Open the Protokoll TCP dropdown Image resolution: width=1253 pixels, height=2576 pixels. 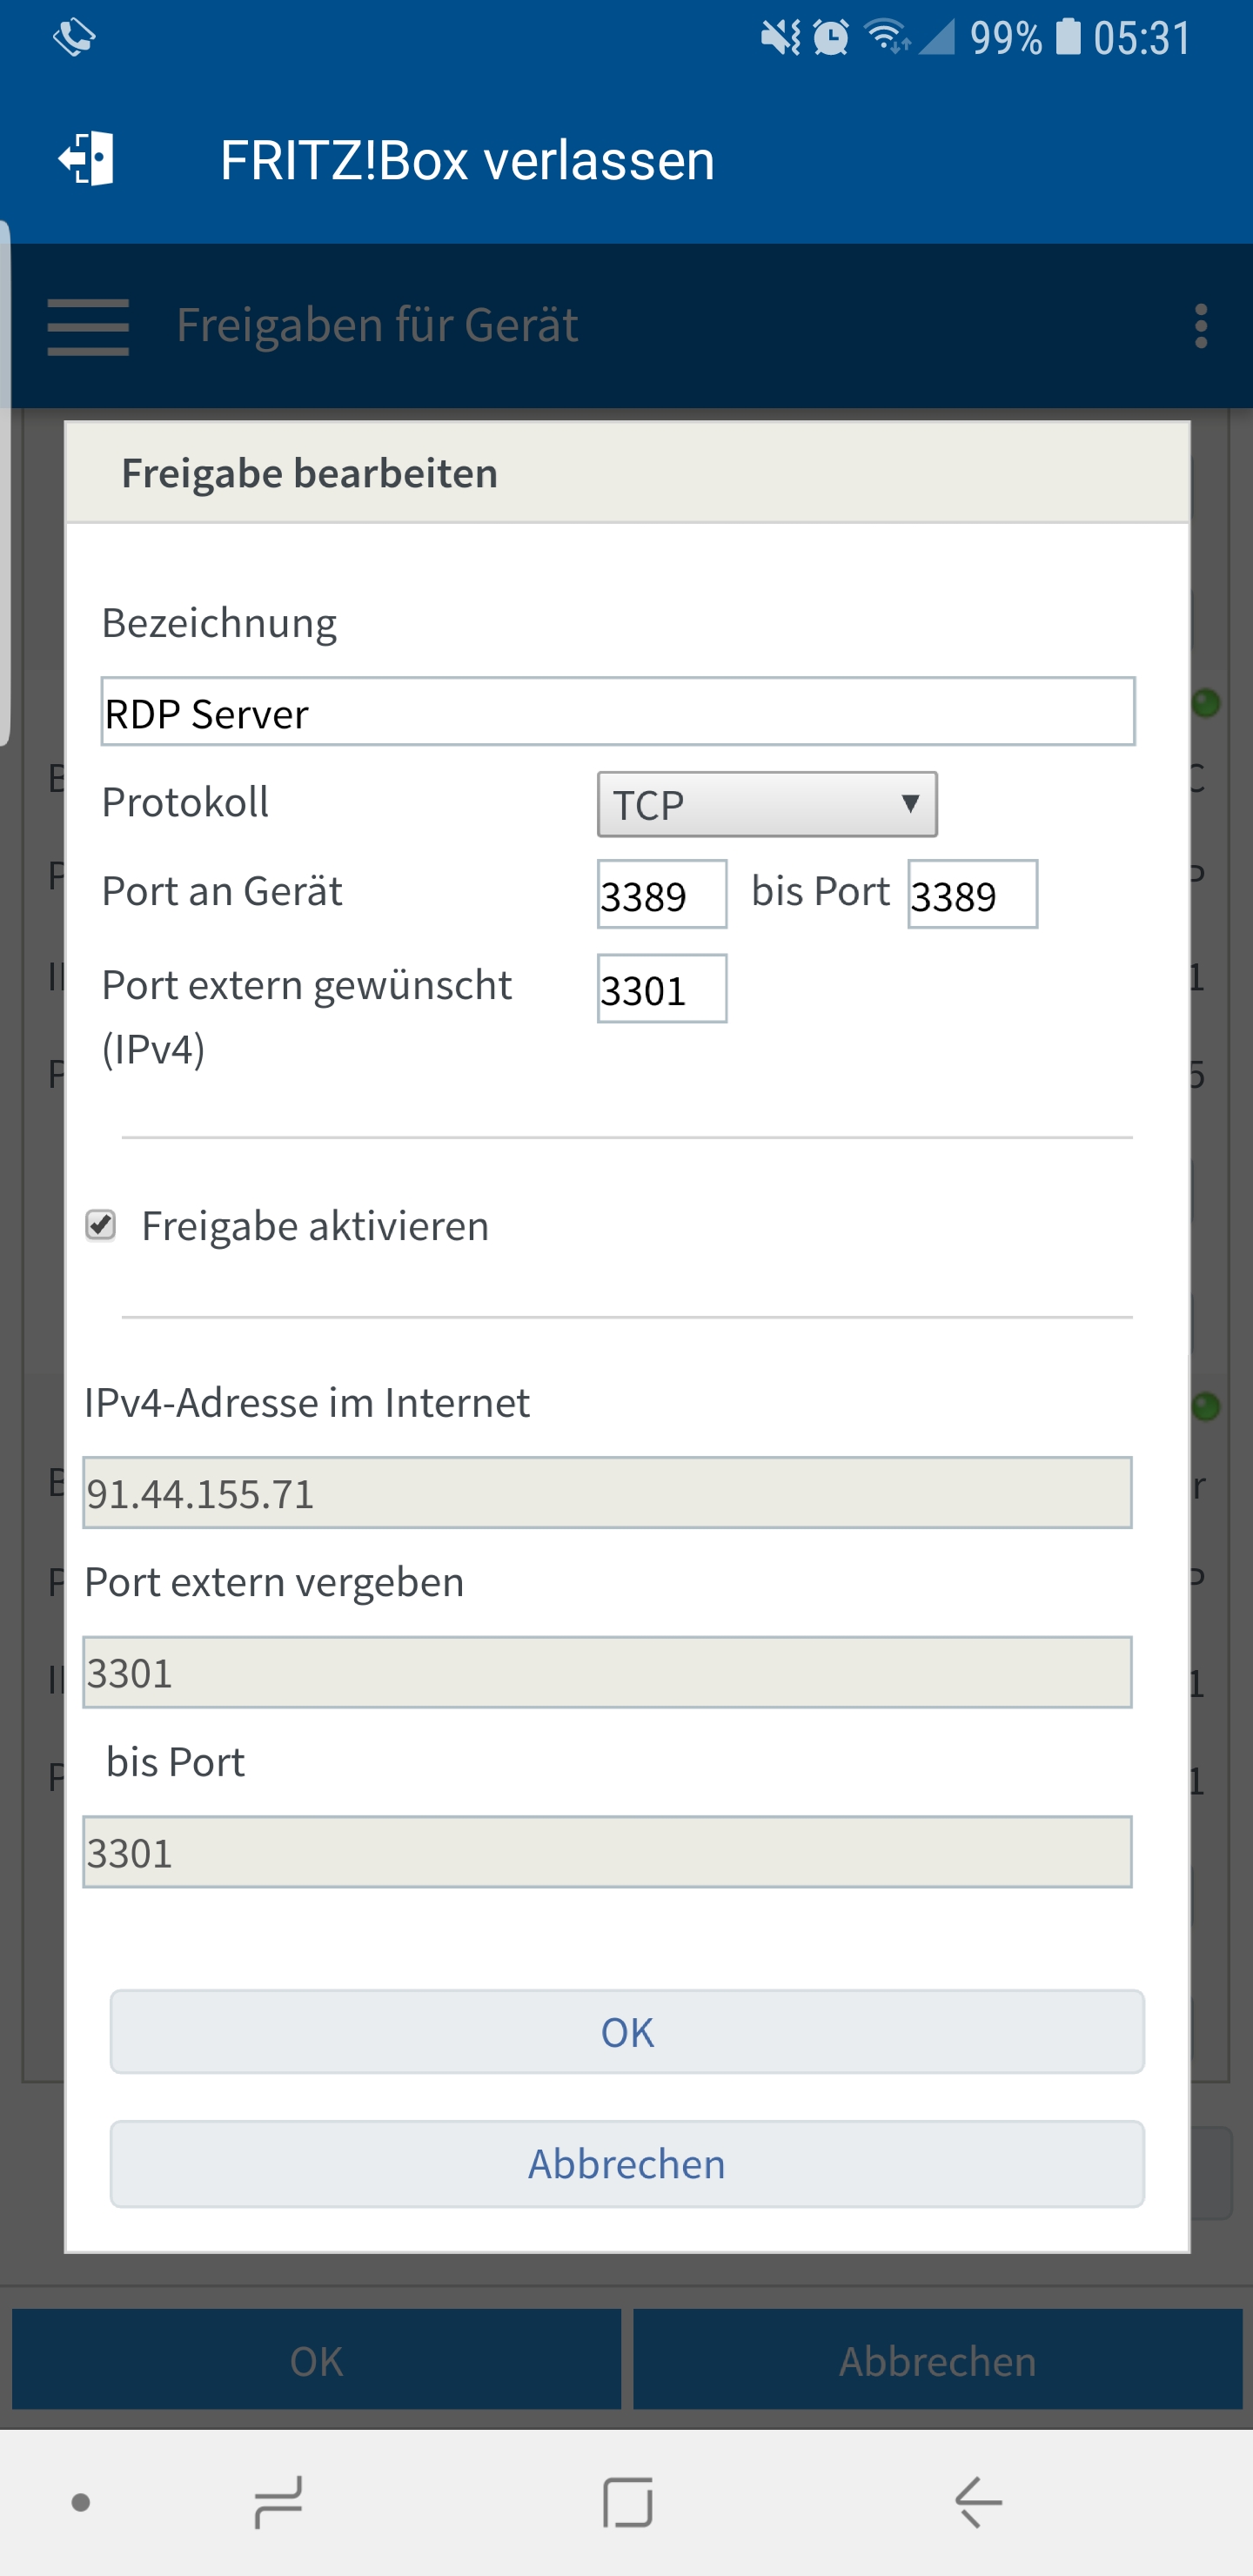767,804
